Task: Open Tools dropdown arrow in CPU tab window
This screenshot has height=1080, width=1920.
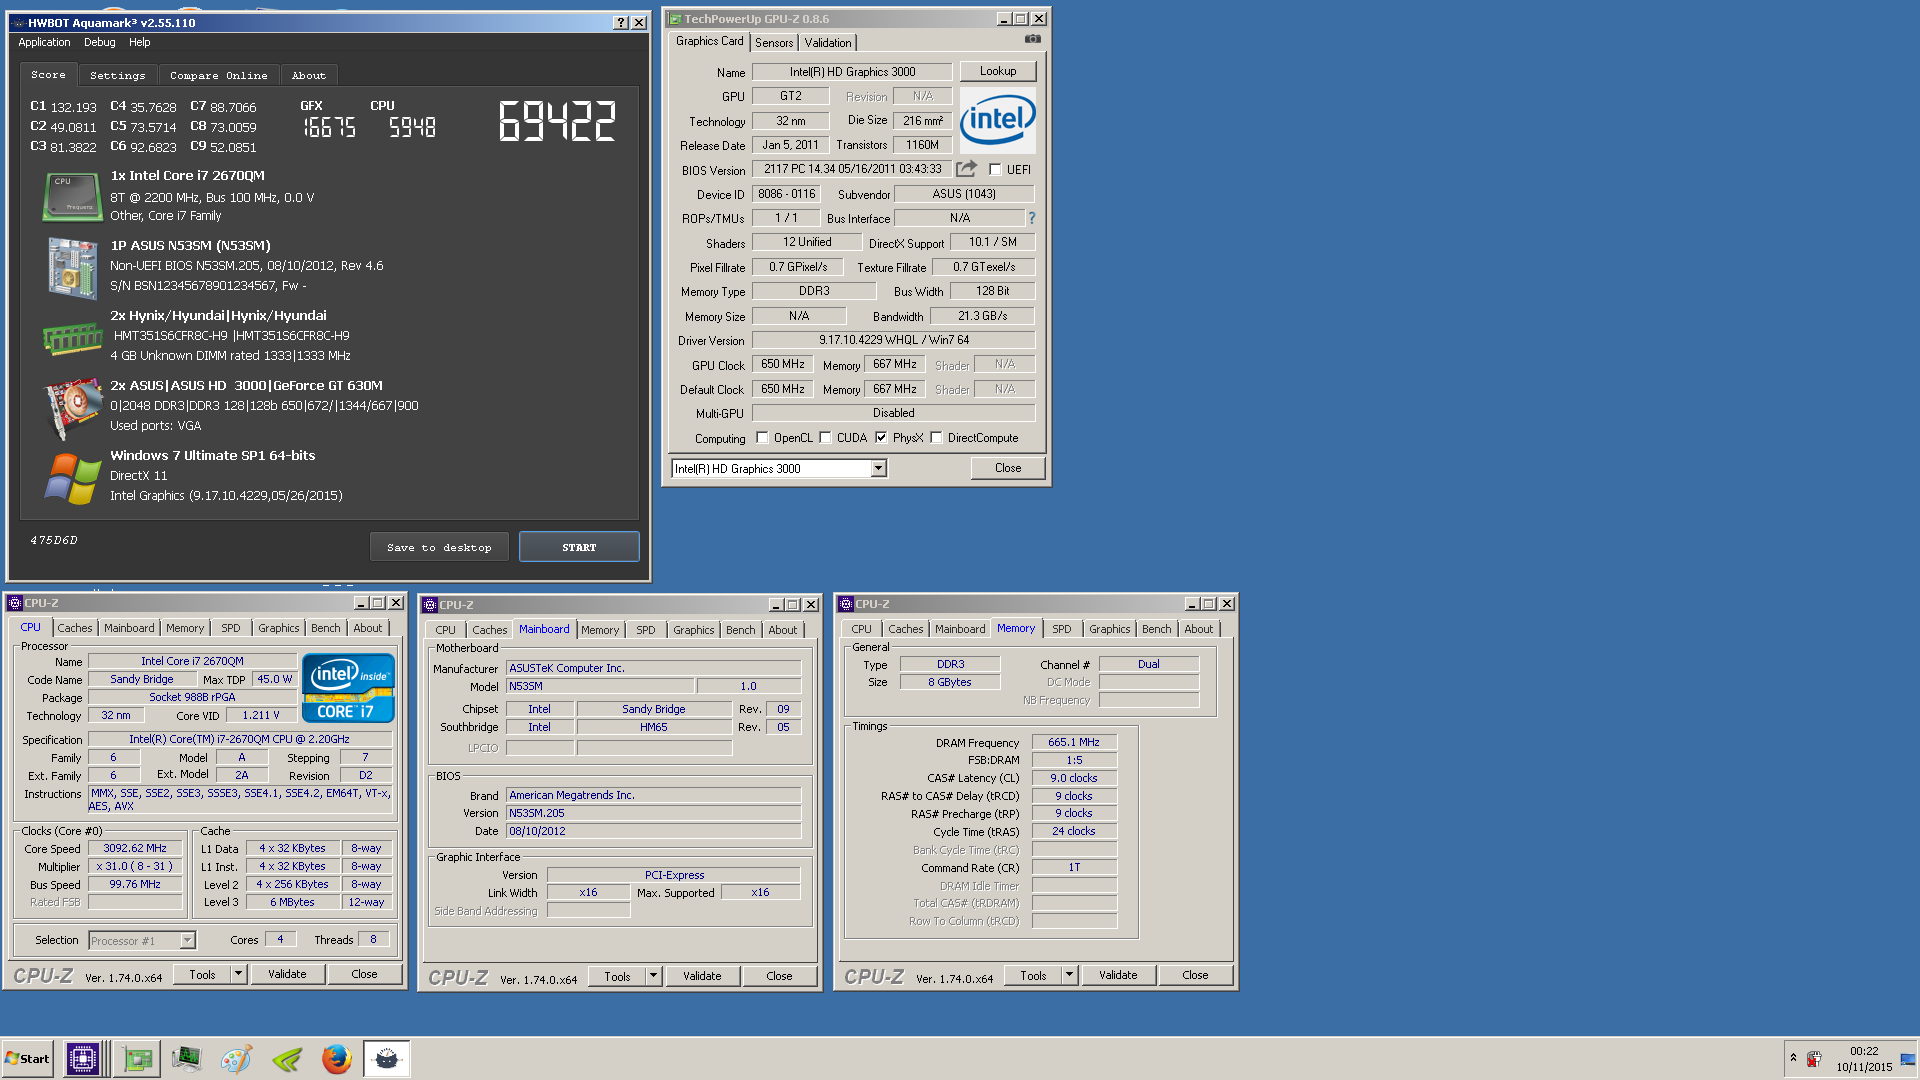Action: point(238,974)
